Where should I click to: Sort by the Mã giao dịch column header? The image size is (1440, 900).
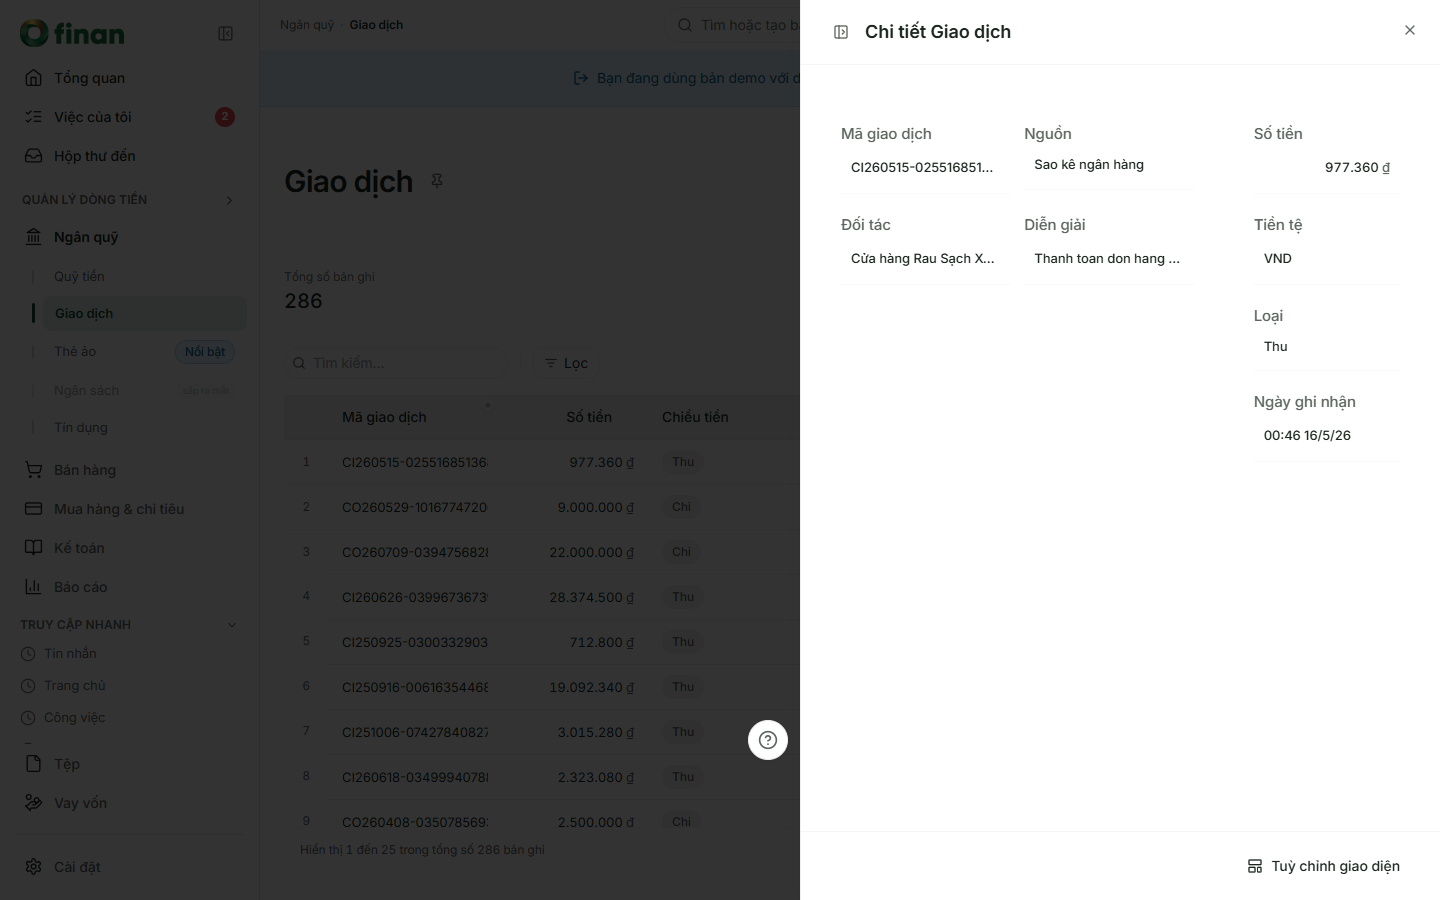click(384, 417)
